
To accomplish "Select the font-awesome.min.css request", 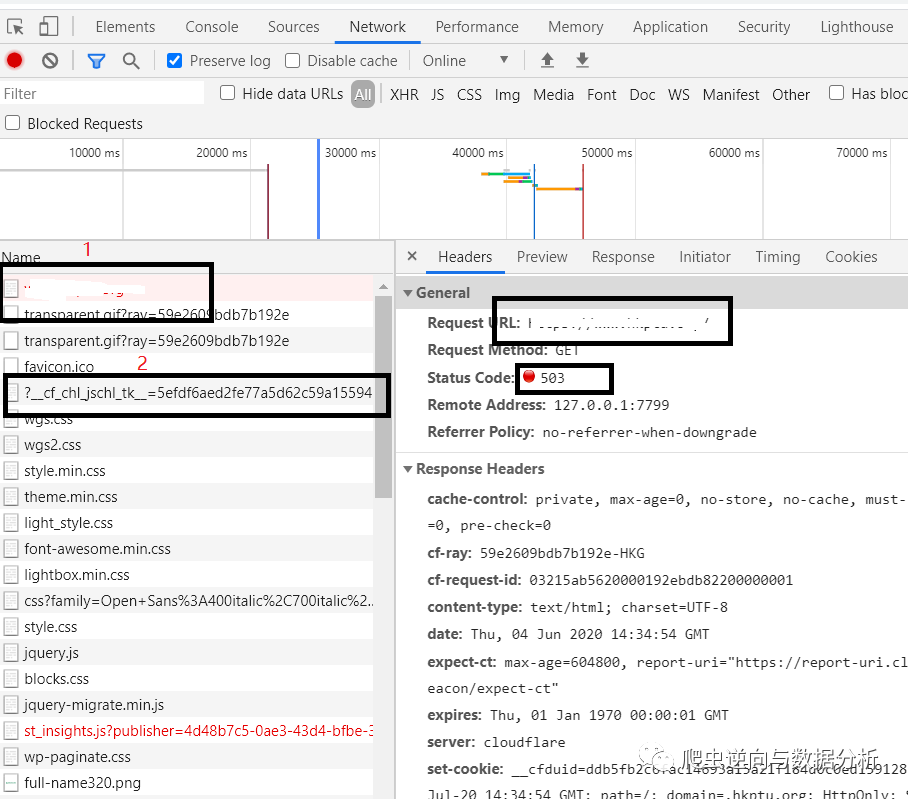I will [x=186, y=549].
